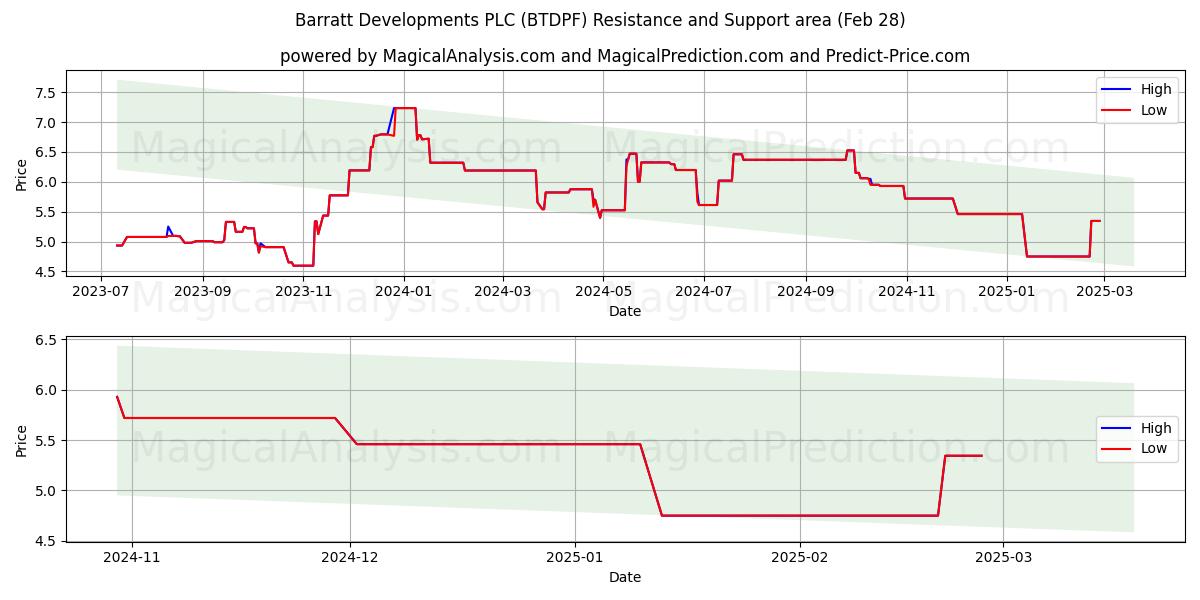Click the '5.5' y-axis label in bottom chart
The width and height of the screenshot is (1200, 600).
point(48,440)
